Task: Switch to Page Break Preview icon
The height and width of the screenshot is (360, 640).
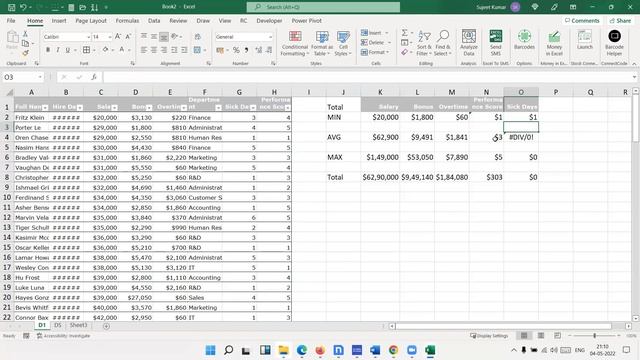Action: click(x=557, y=336)
